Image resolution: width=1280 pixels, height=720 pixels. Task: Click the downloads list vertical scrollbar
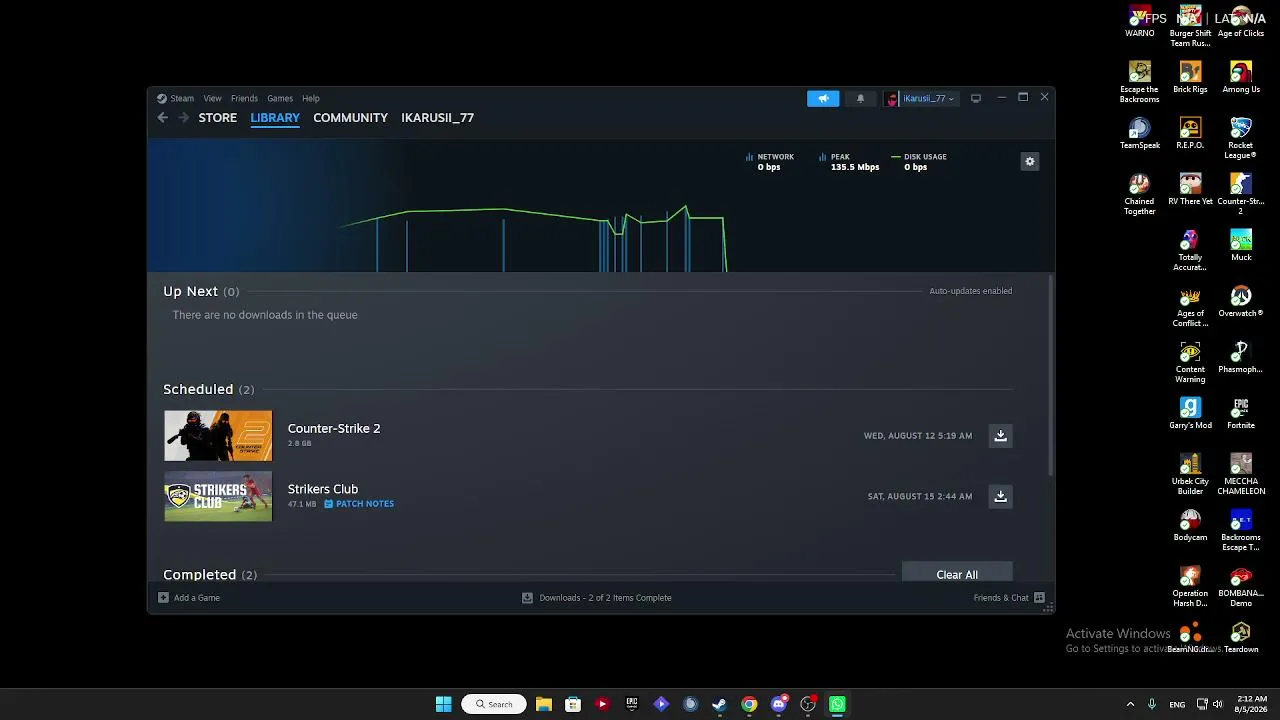tap(1050, 375)
